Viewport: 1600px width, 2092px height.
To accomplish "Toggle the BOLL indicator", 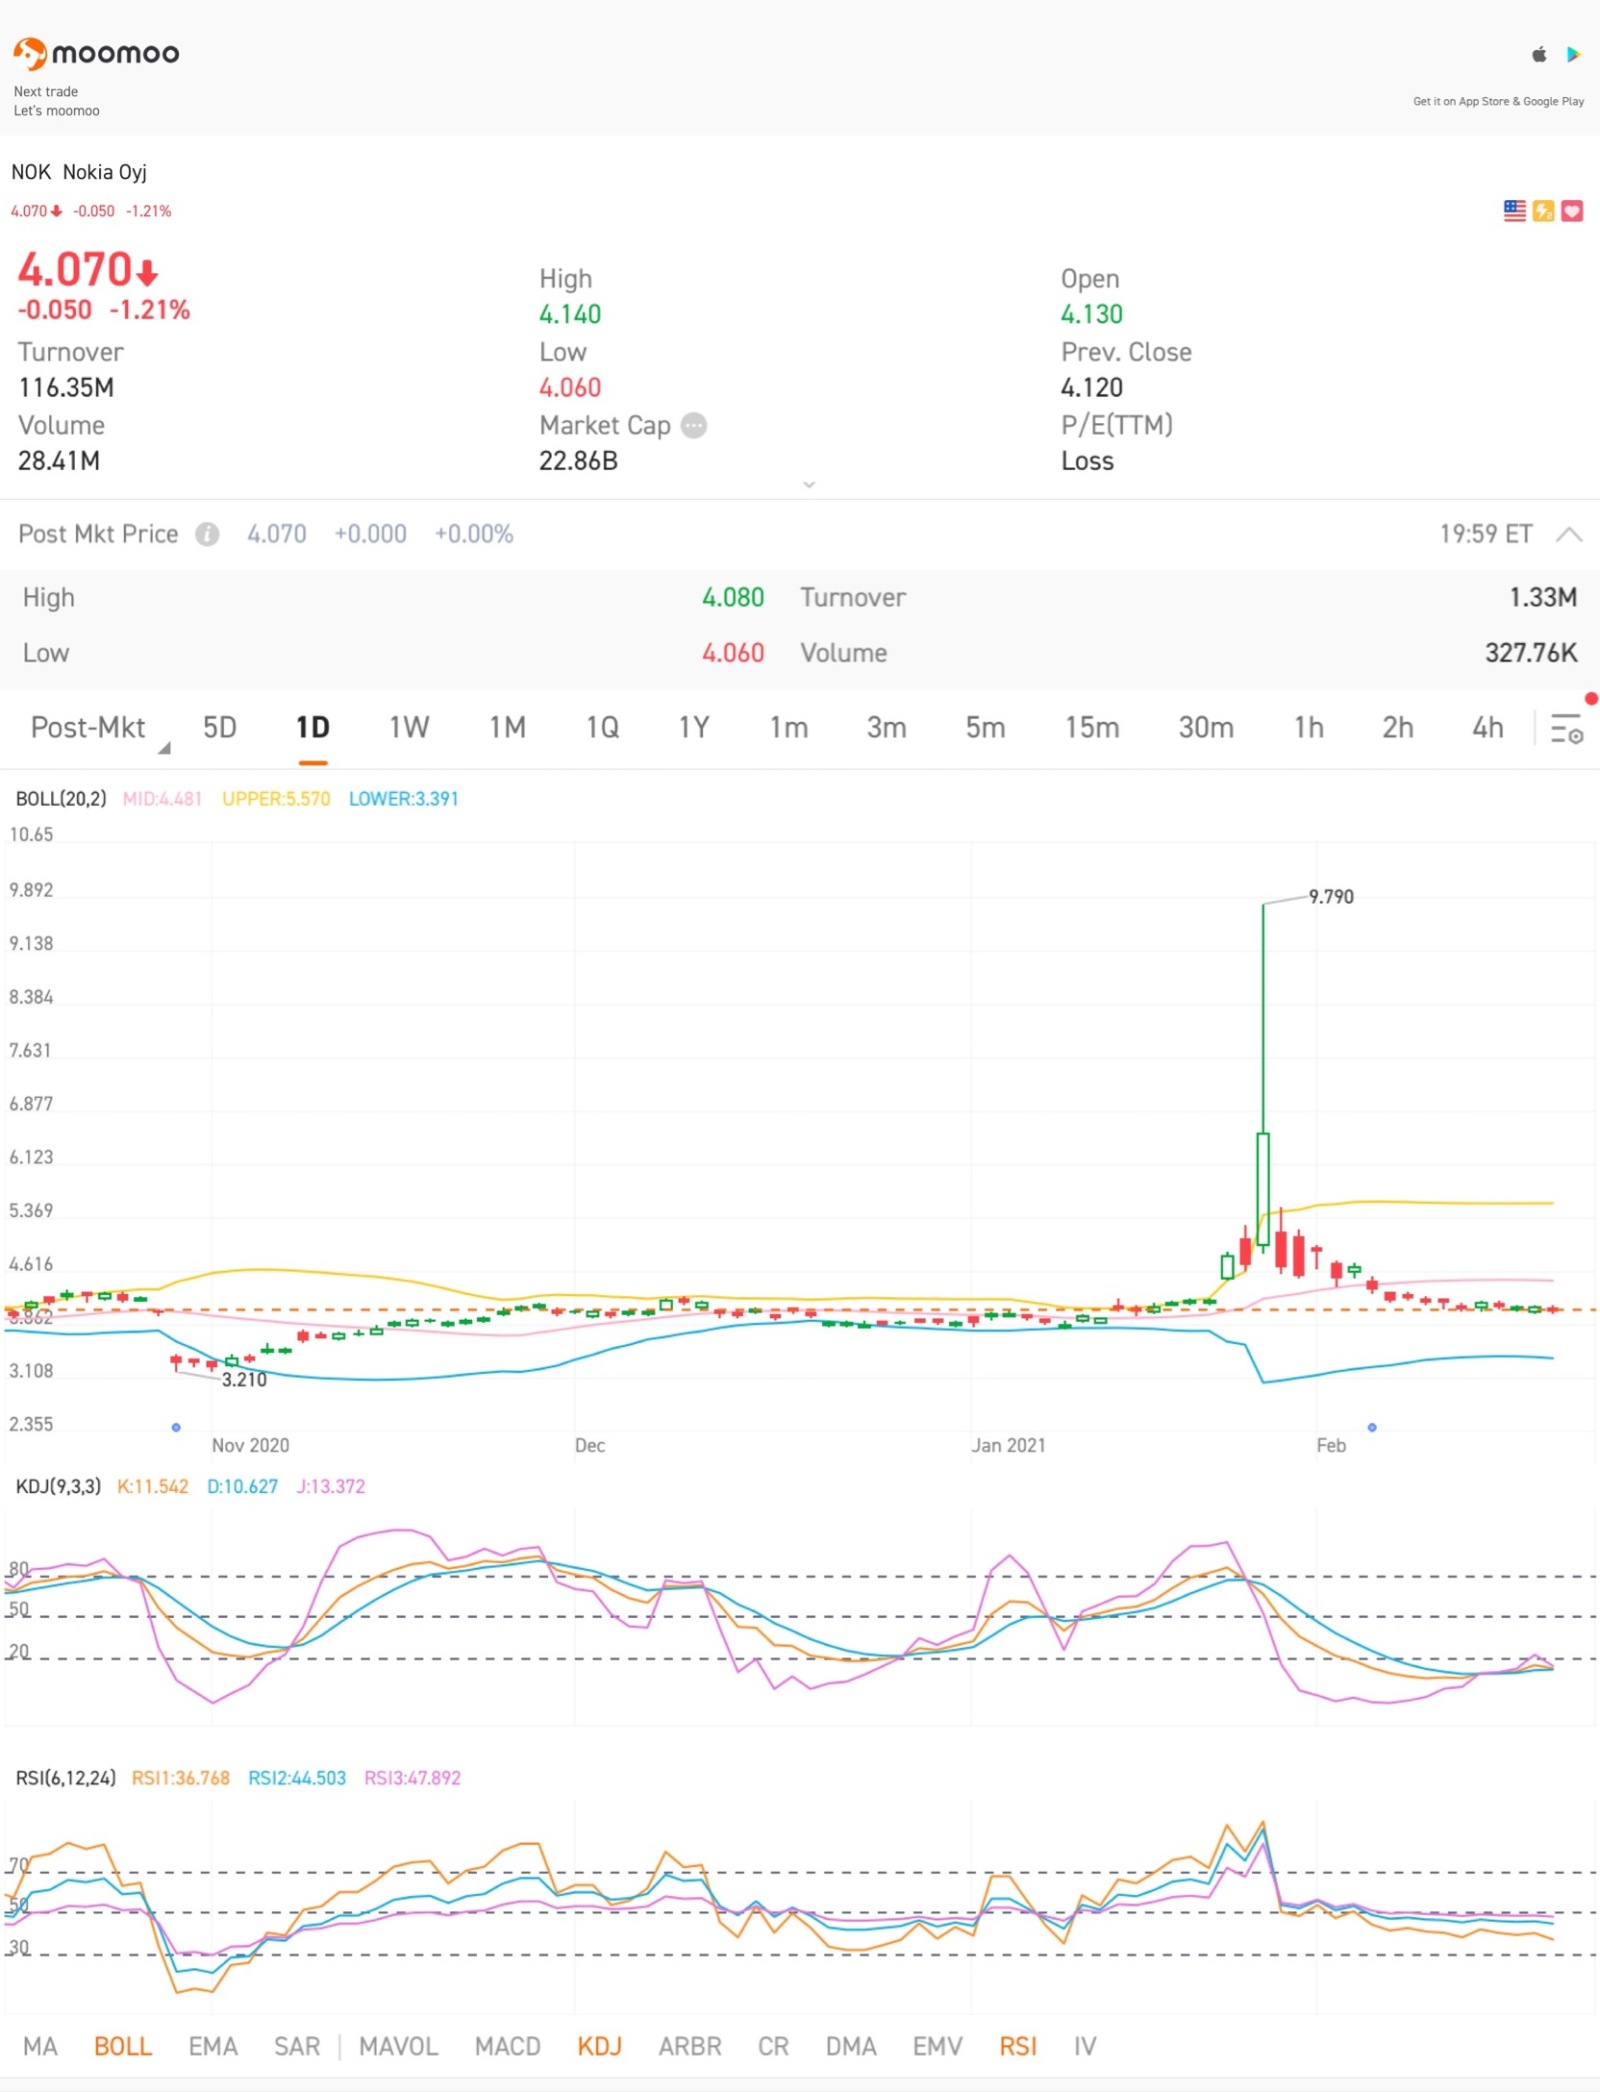I will tap(123, 2046).
